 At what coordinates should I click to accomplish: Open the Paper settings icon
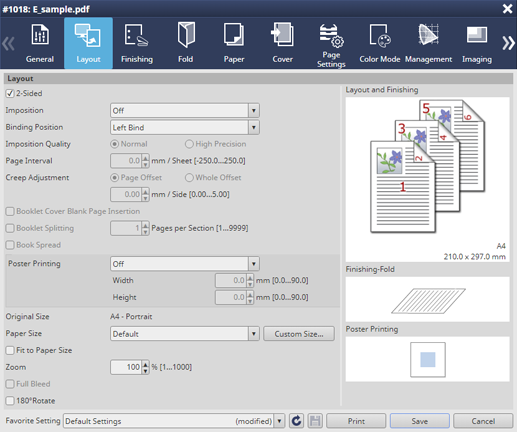(x=234, y=34)
